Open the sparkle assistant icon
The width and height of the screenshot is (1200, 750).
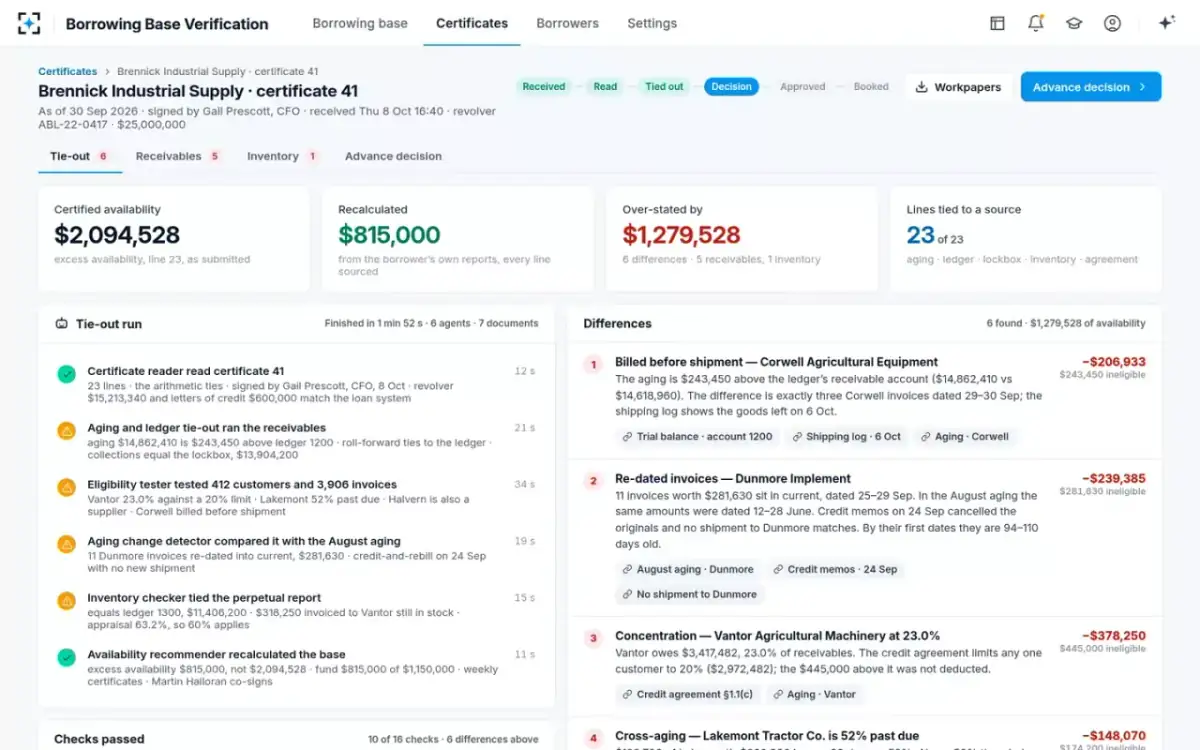point(1166,23)
